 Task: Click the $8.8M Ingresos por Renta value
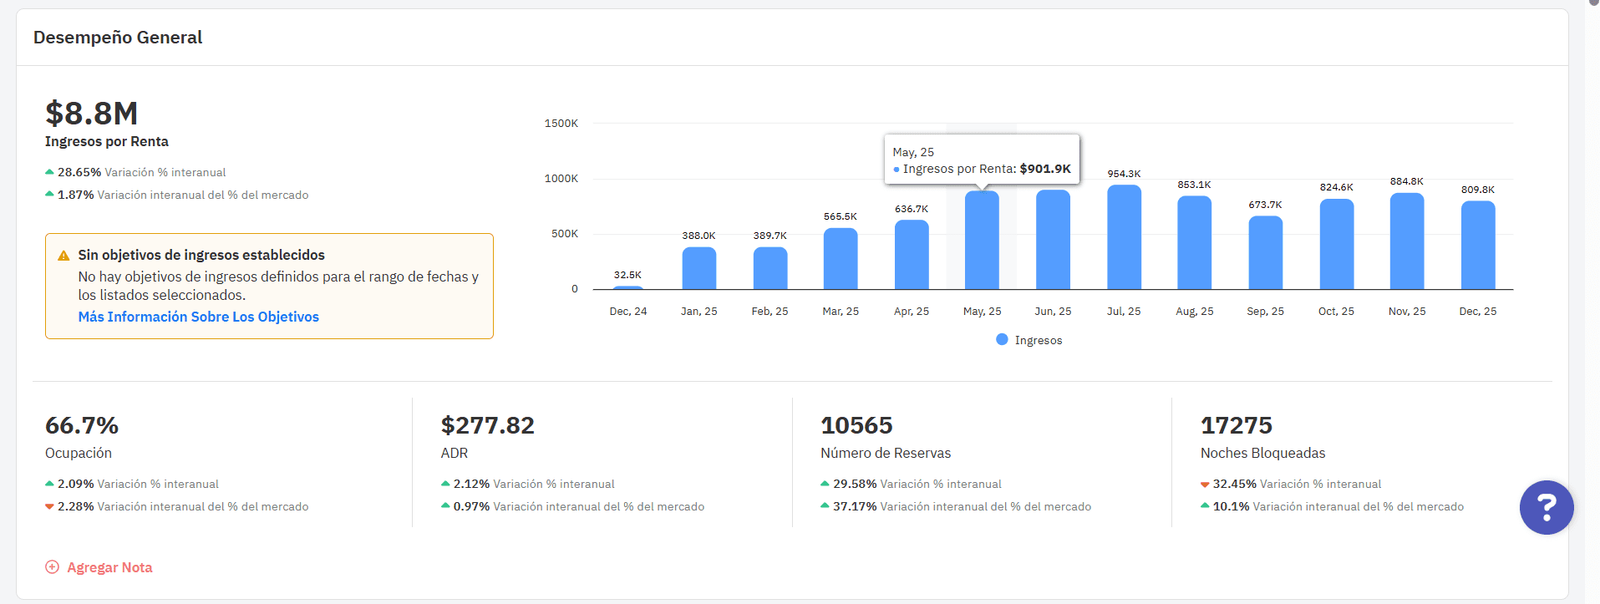click(x=91, y=113)
